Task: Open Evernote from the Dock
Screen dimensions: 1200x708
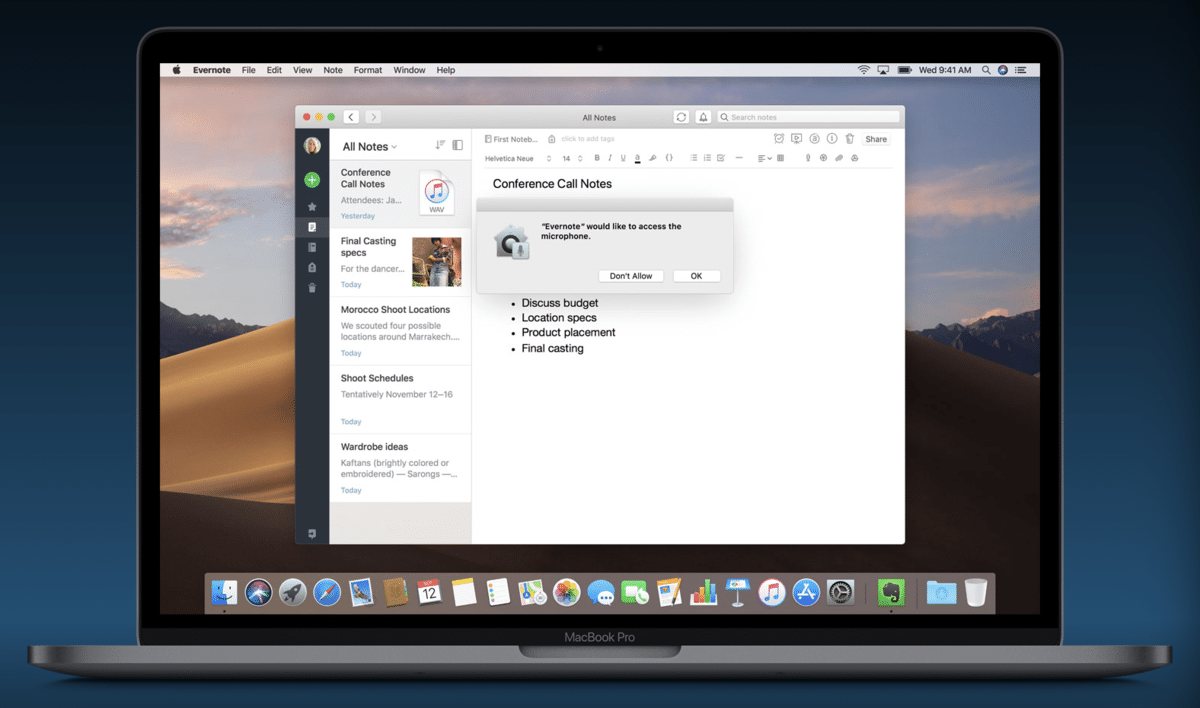Action: coord(891,592)
